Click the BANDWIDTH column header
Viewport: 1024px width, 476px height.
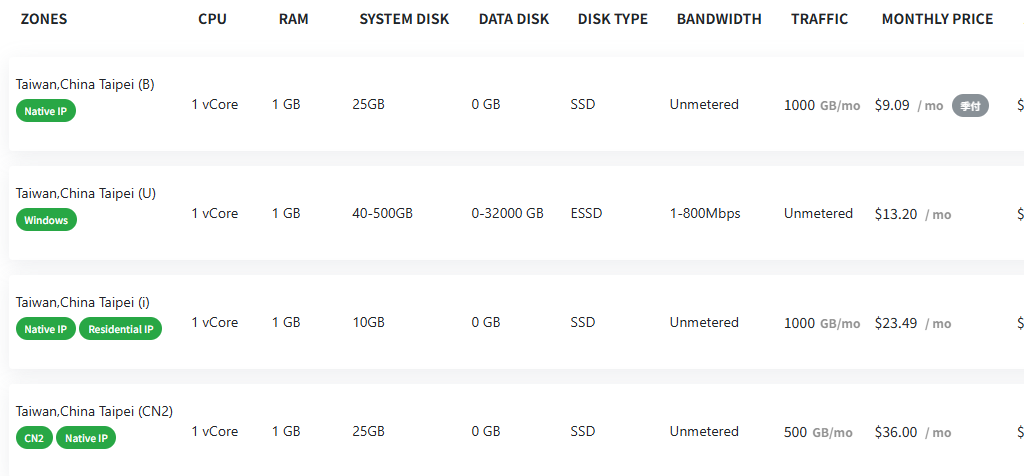[719, 19]
